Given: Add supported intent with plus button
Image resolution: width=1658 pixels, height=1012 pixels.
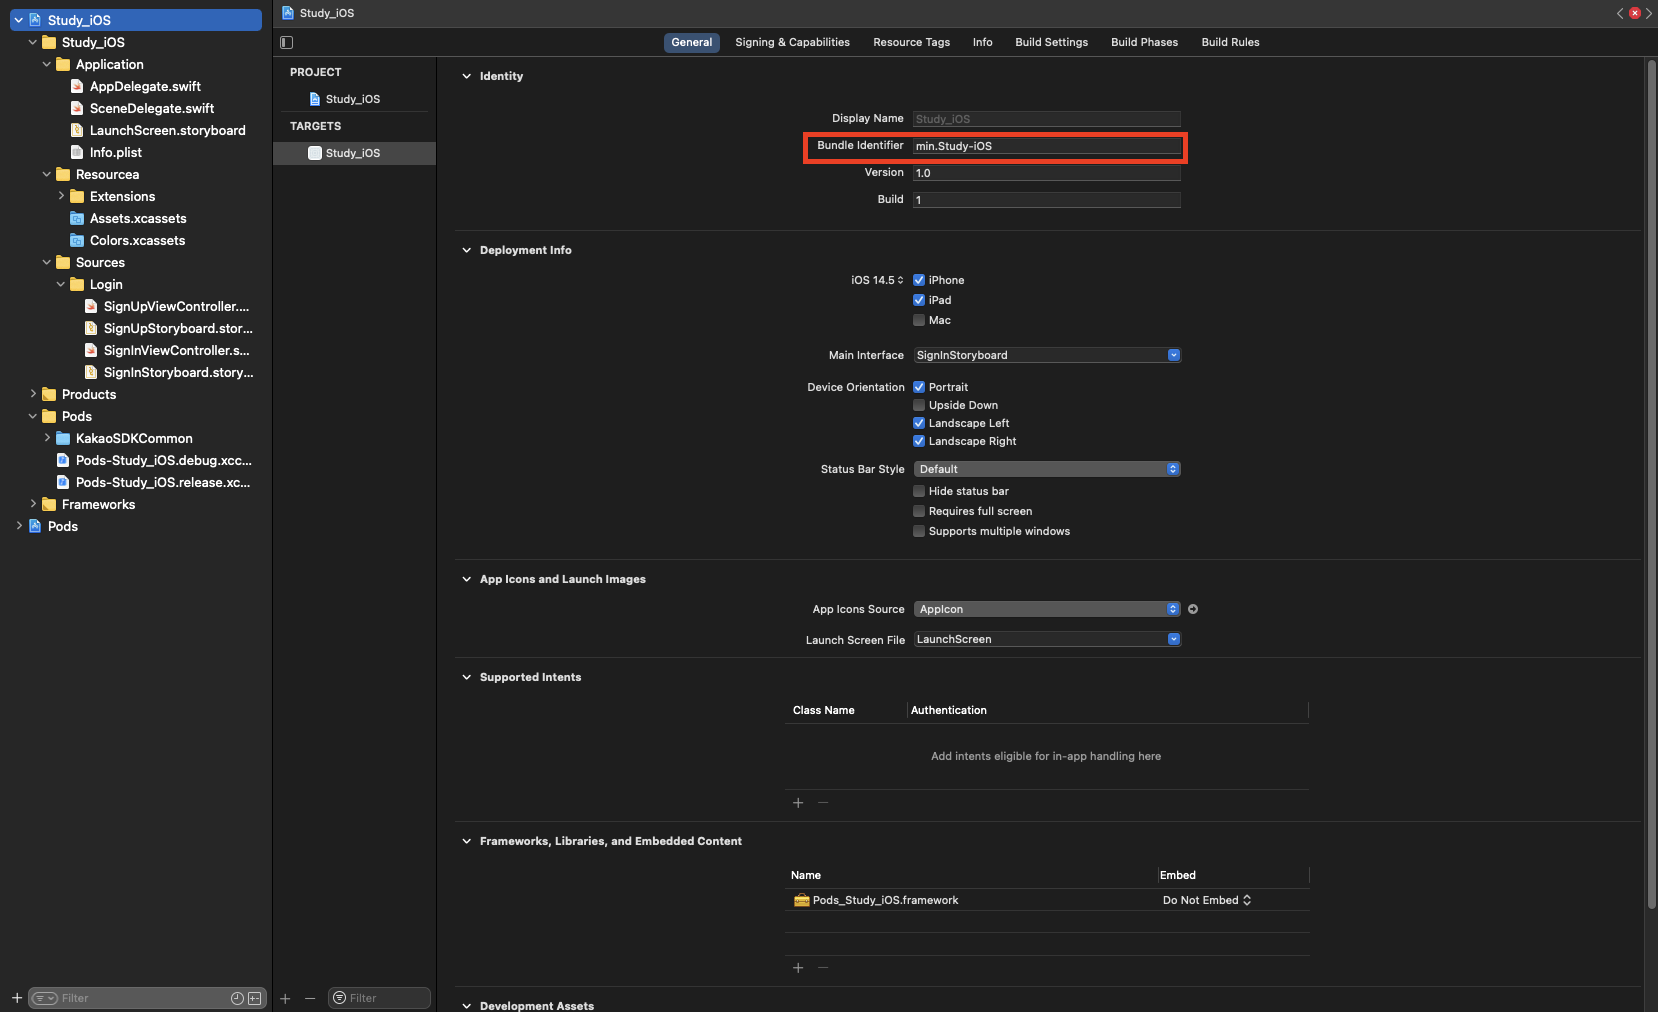Looking at the screenshot, I should (x=798, y=802).
